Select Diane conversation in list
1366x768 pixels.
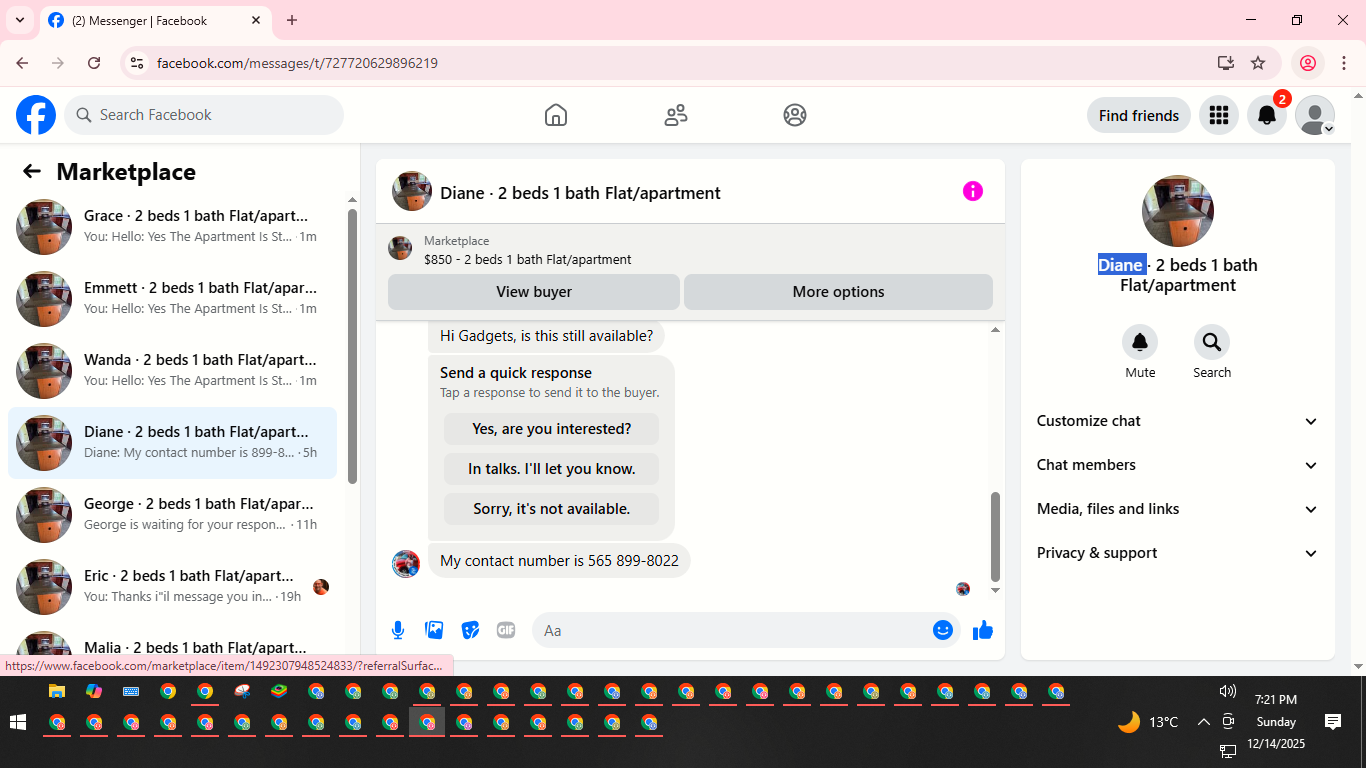[x=172, y=443]
